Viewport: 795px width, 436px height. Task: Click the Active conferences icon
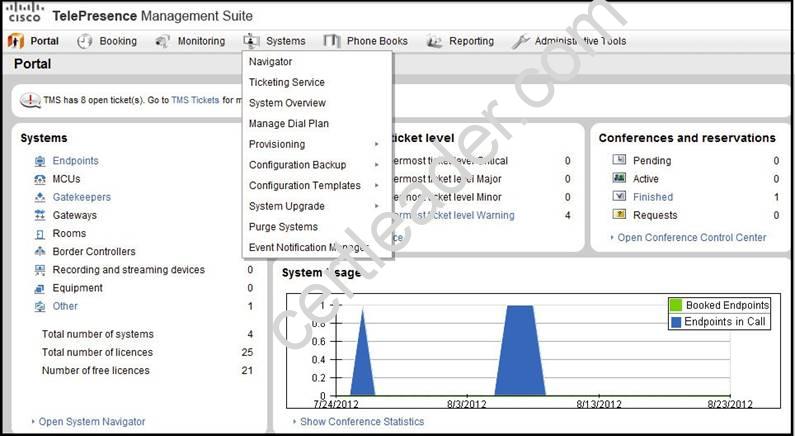(619, 178)
